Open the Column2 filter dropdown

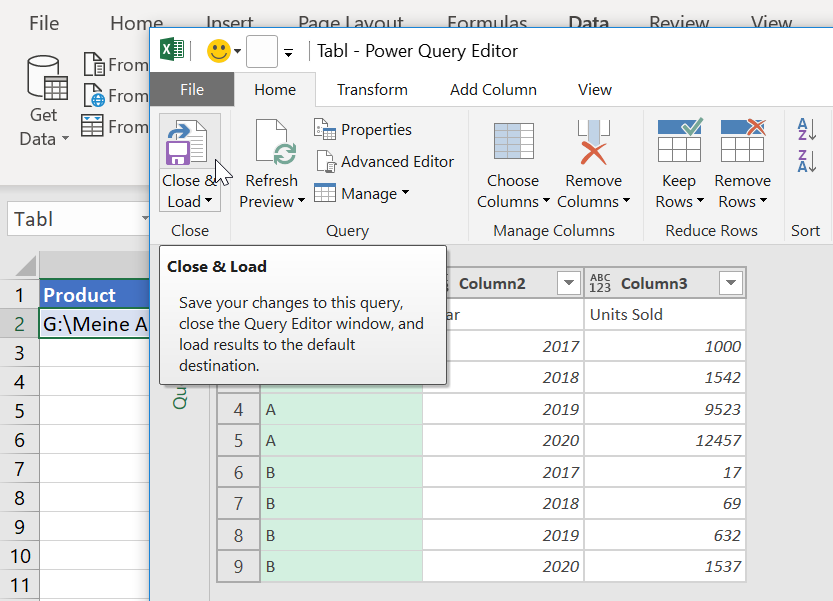click(568, 284)
